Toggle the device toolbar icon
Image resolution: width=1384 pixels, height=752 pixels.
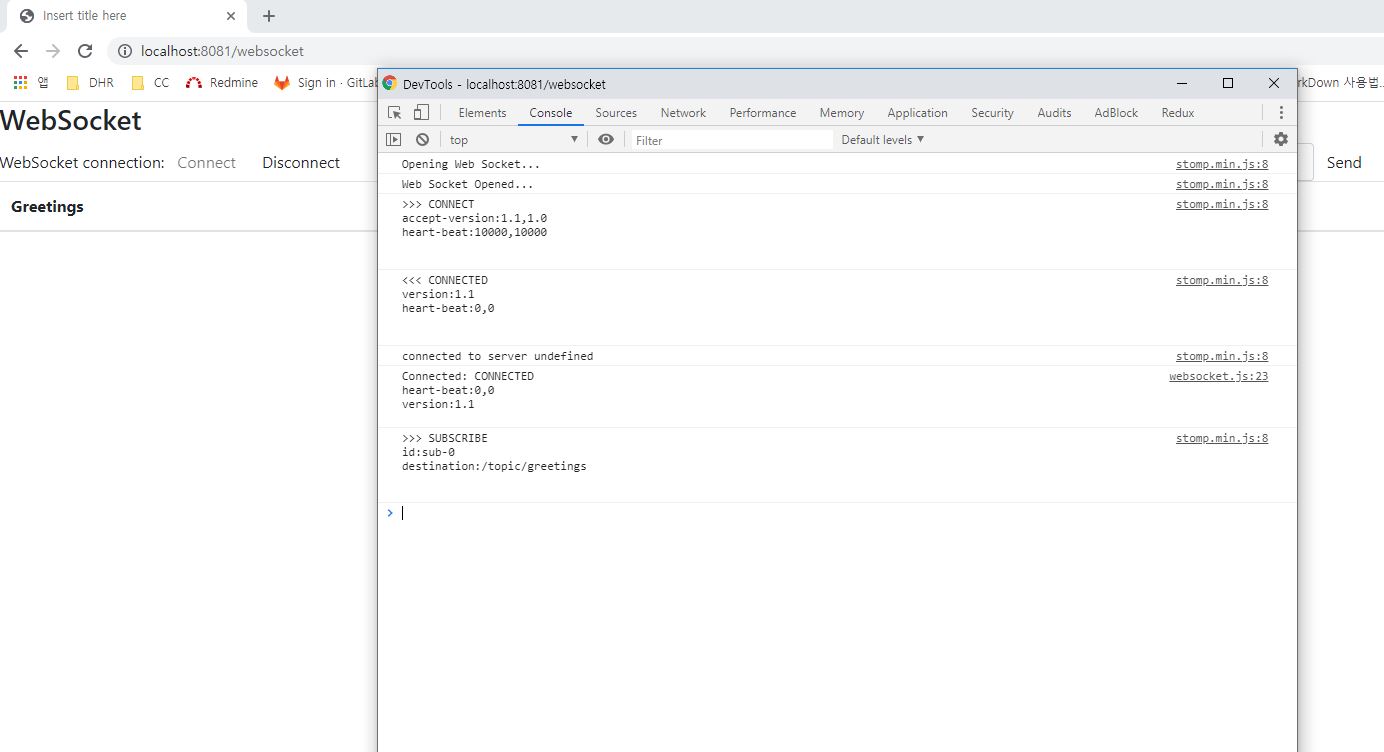[421, 113]
